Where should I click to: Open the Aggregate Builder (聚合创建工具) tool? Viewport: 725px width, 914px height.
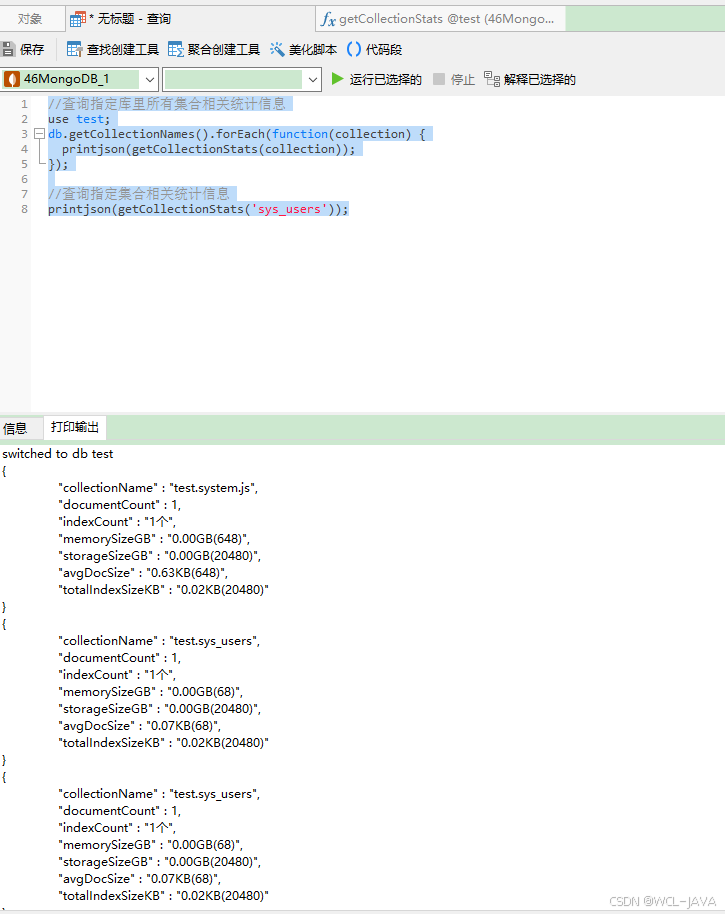213,50
